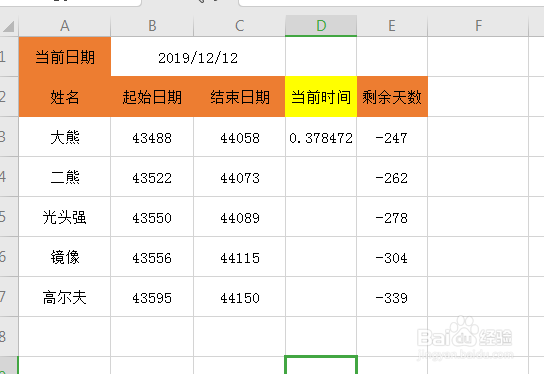Select row 7 header
Viewport: 544px width, 374px height.
pyautogui.click(x=9, y=297)
